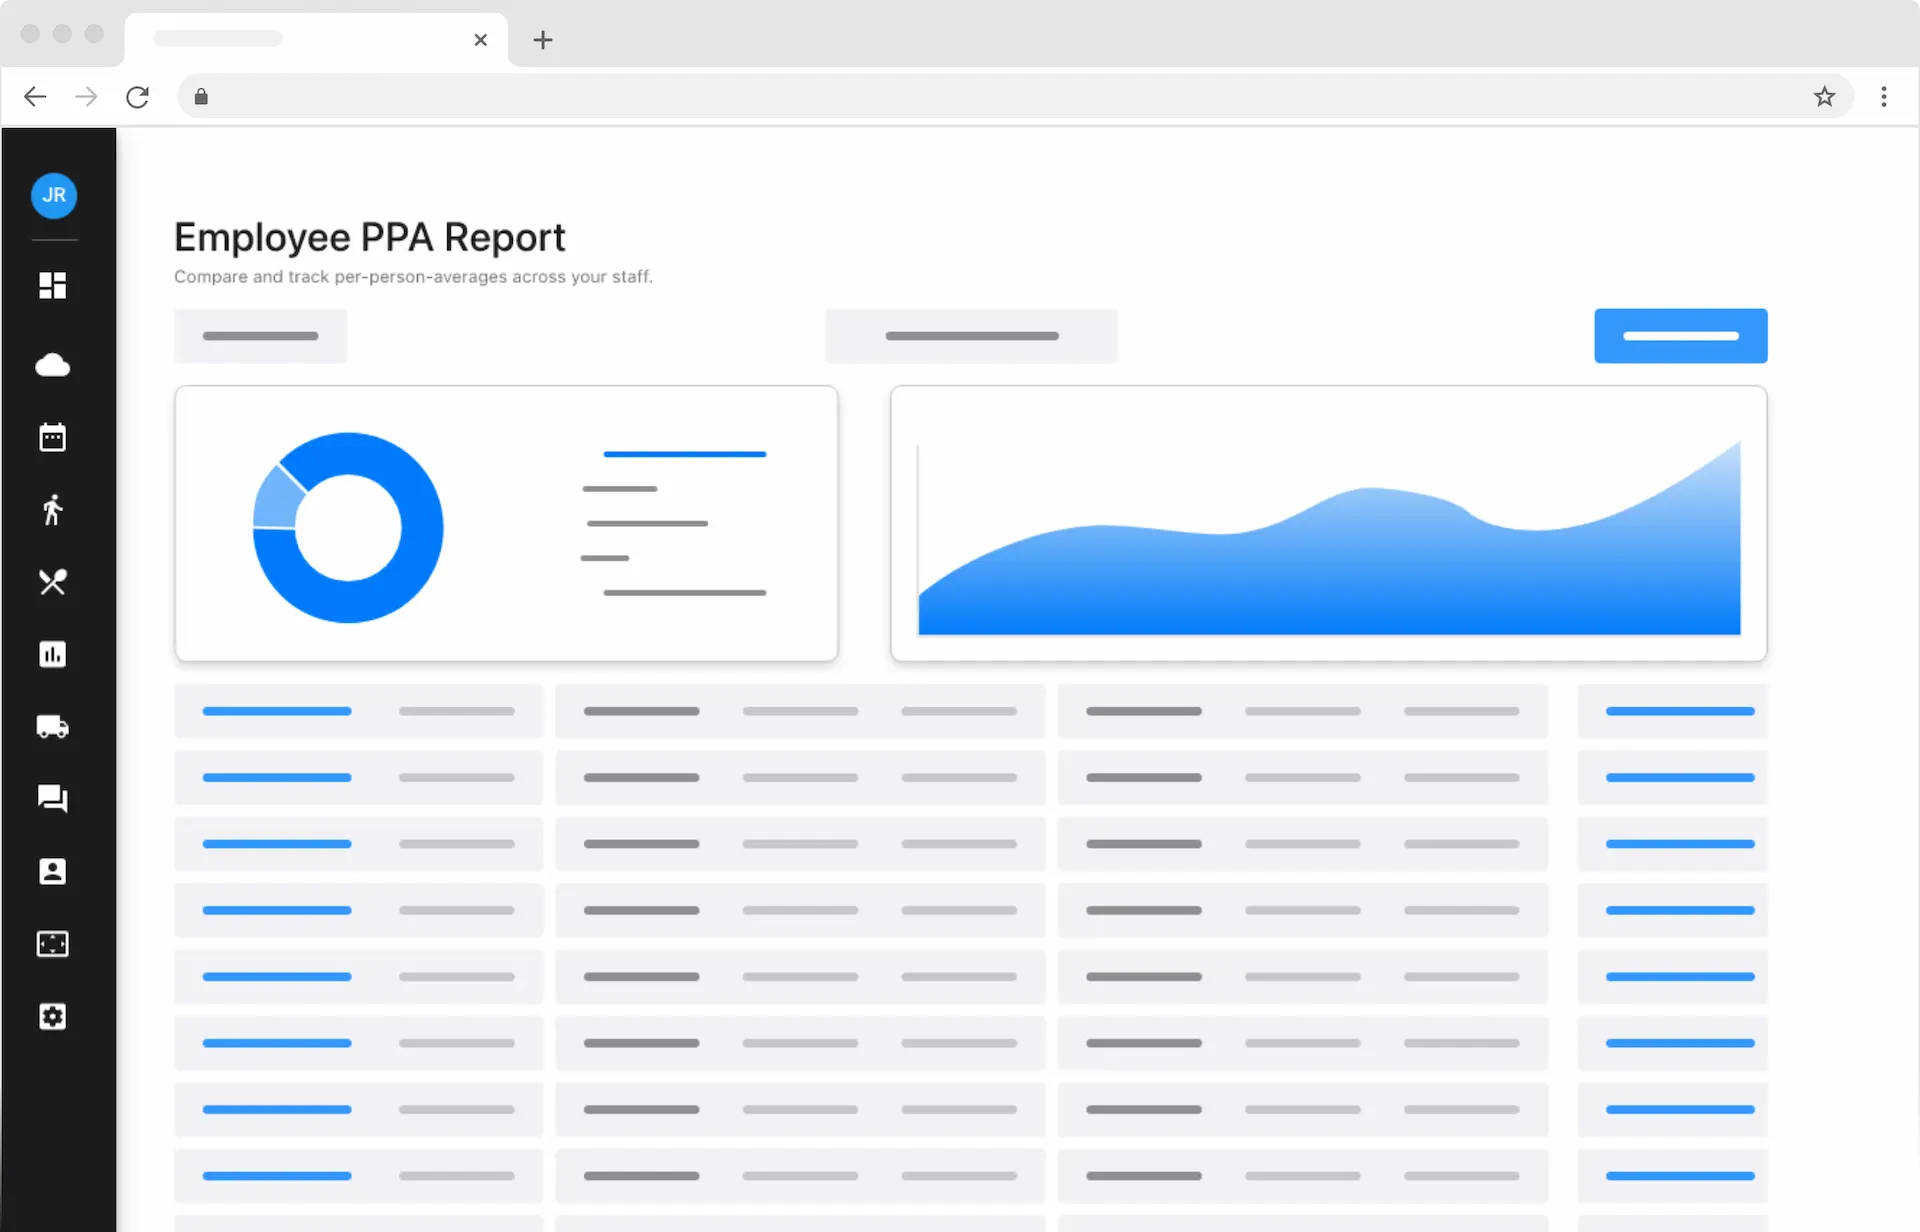The height and width of the screenshot is (1232, 1920).
Task: Click the JR profile avatar
Action: pyautogui.click(x=53, y=196)
